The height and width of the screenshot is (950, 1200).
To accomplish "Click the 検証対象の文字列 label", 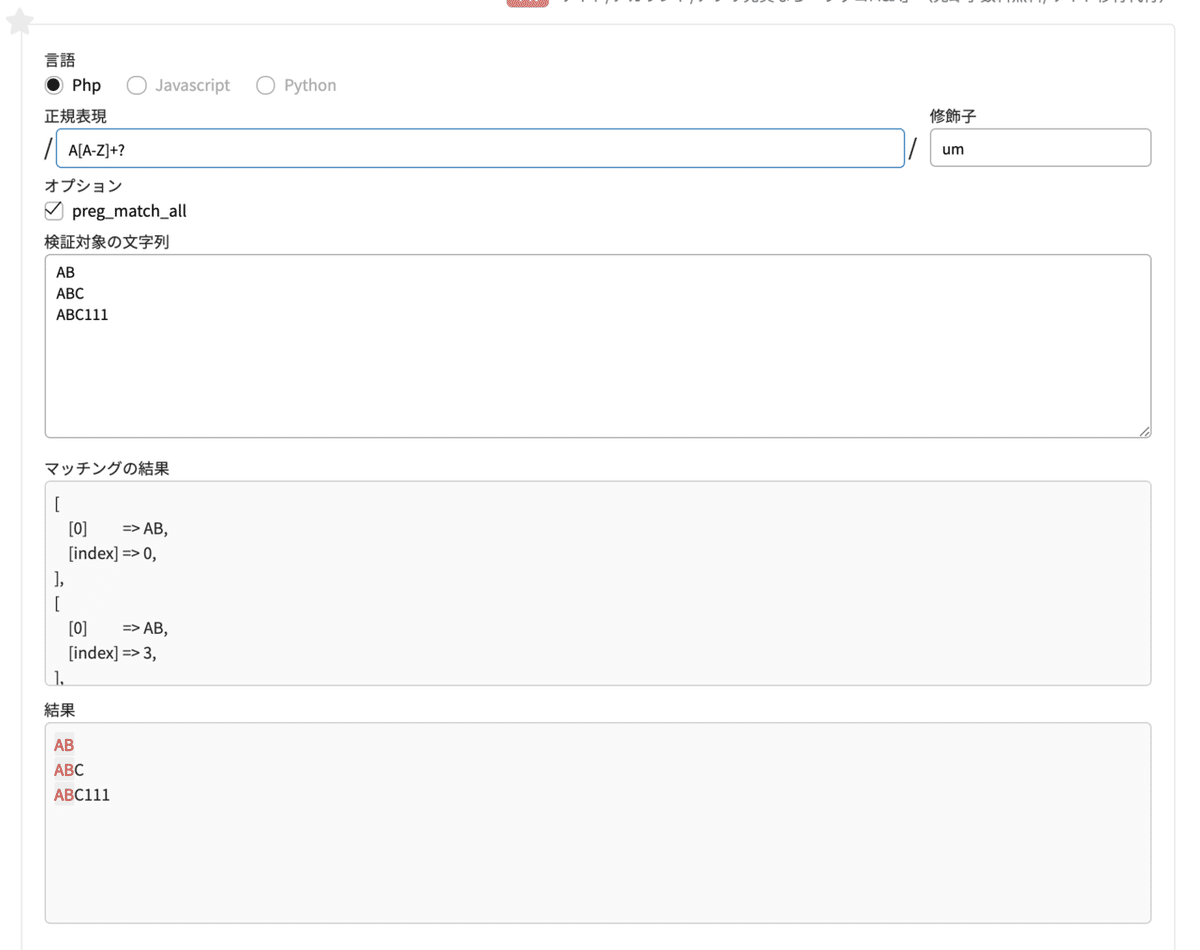I will [106, 242].
